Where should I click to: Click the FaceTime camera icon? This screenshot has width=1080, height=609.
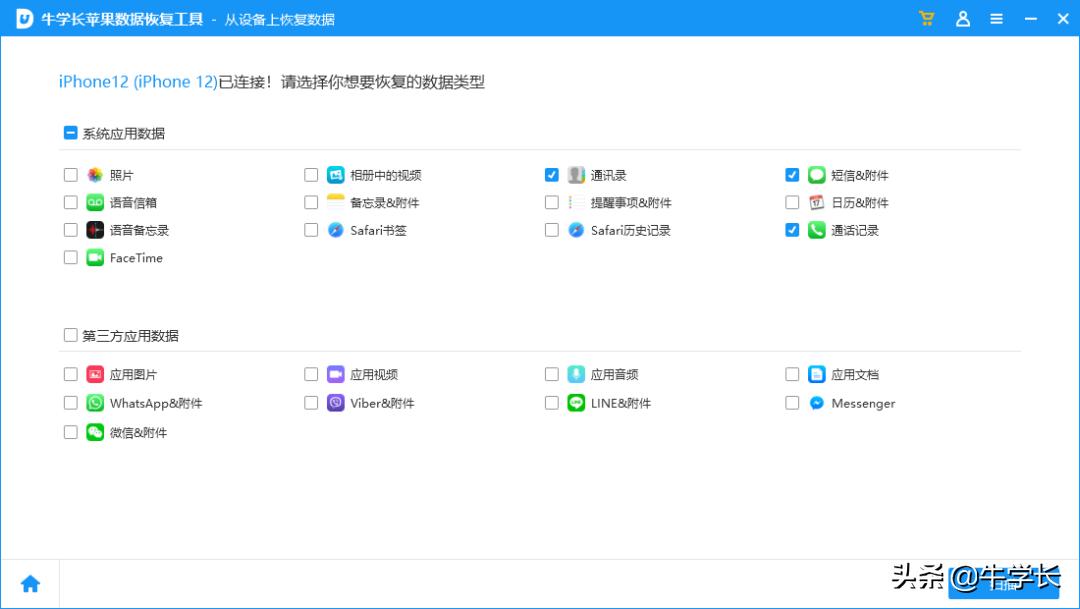95,258
